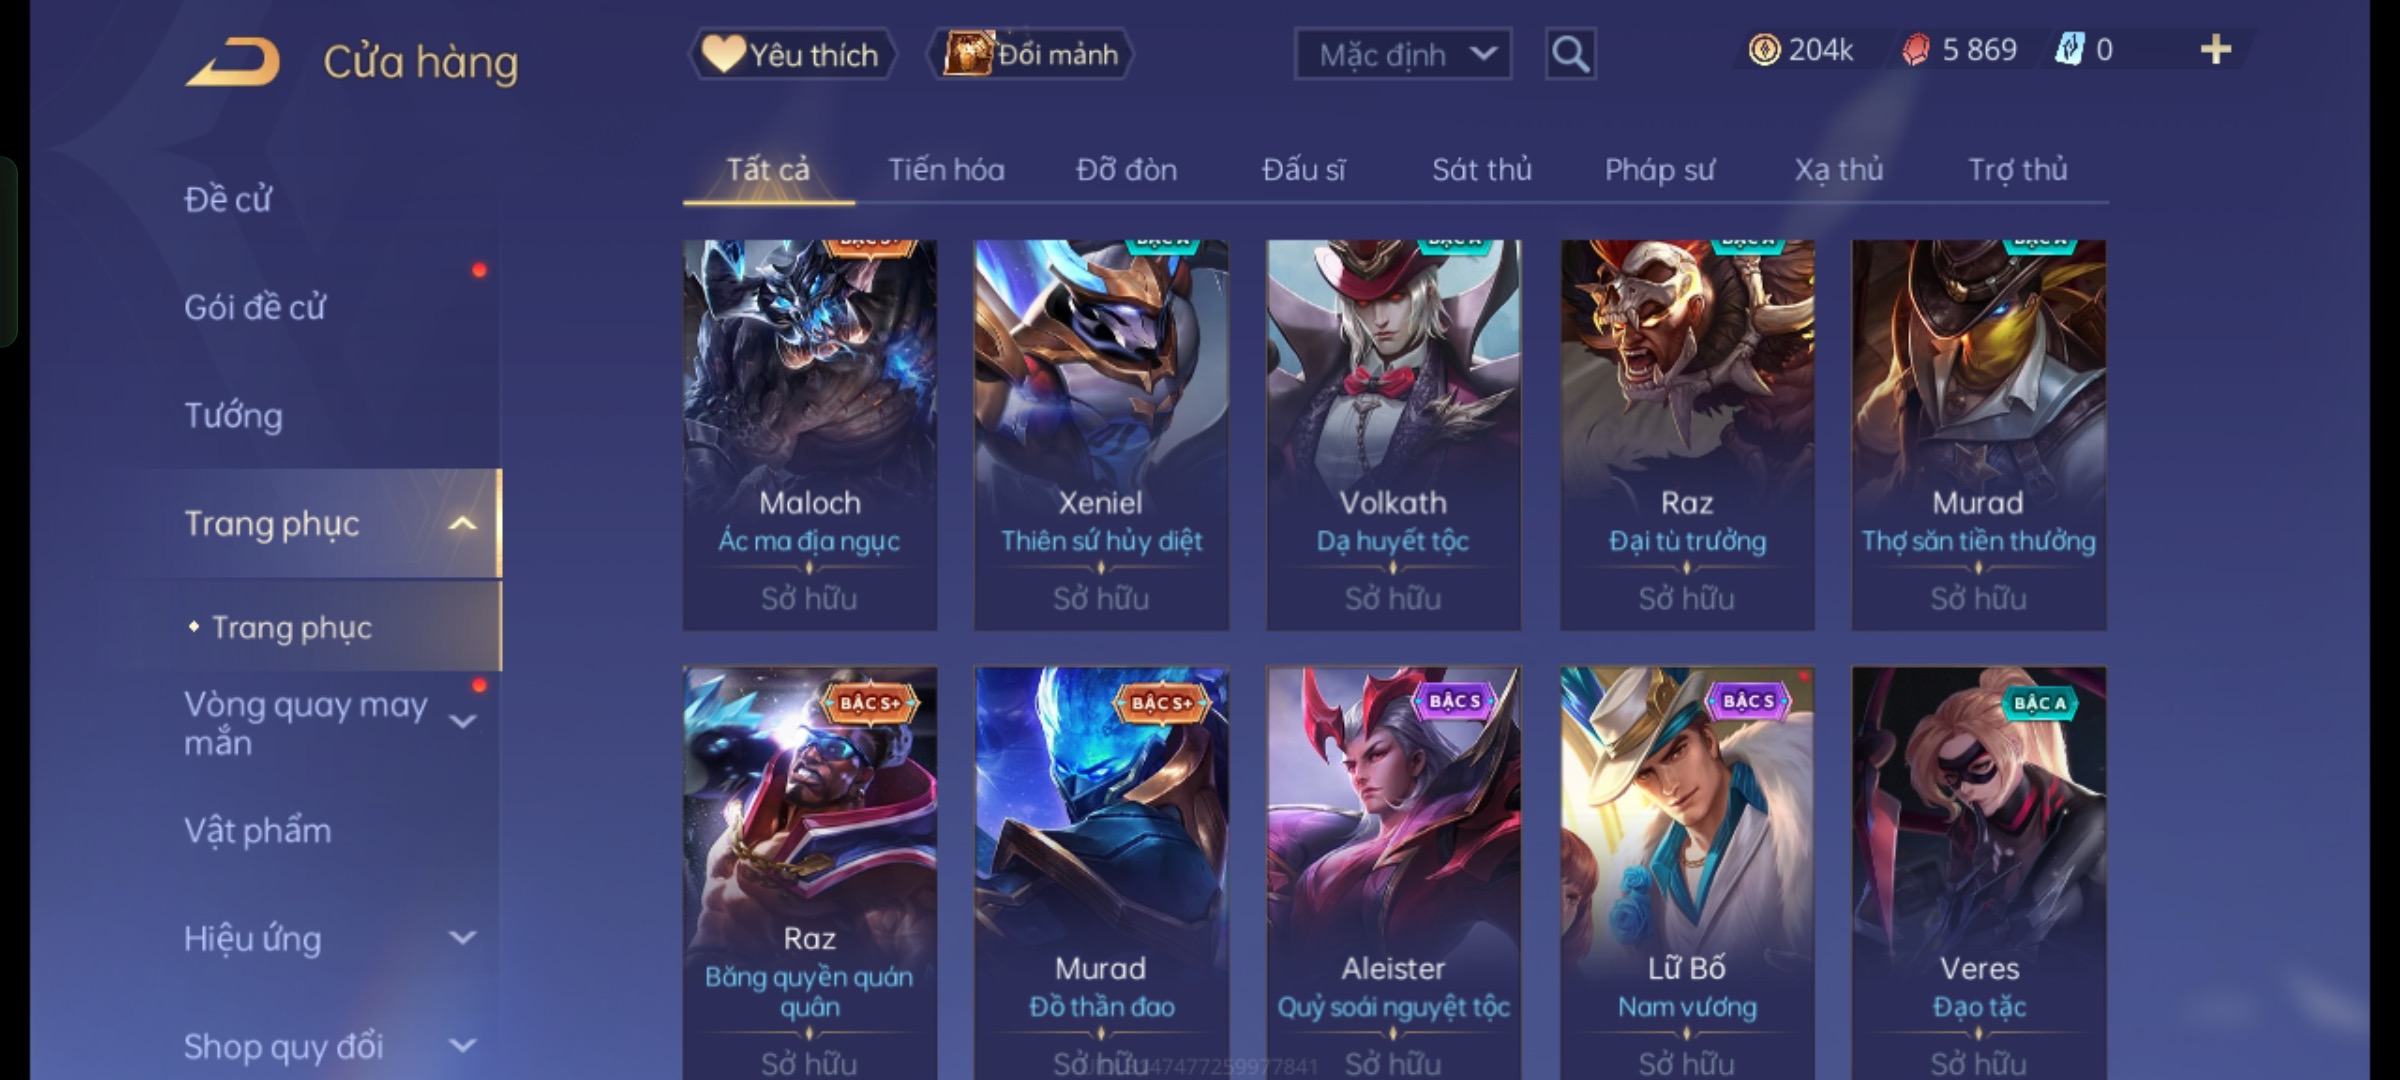The width and height of the screenshot is (2400, 1080).
Task: Tap the red ruby currency icon
Action: (1915, 50)
